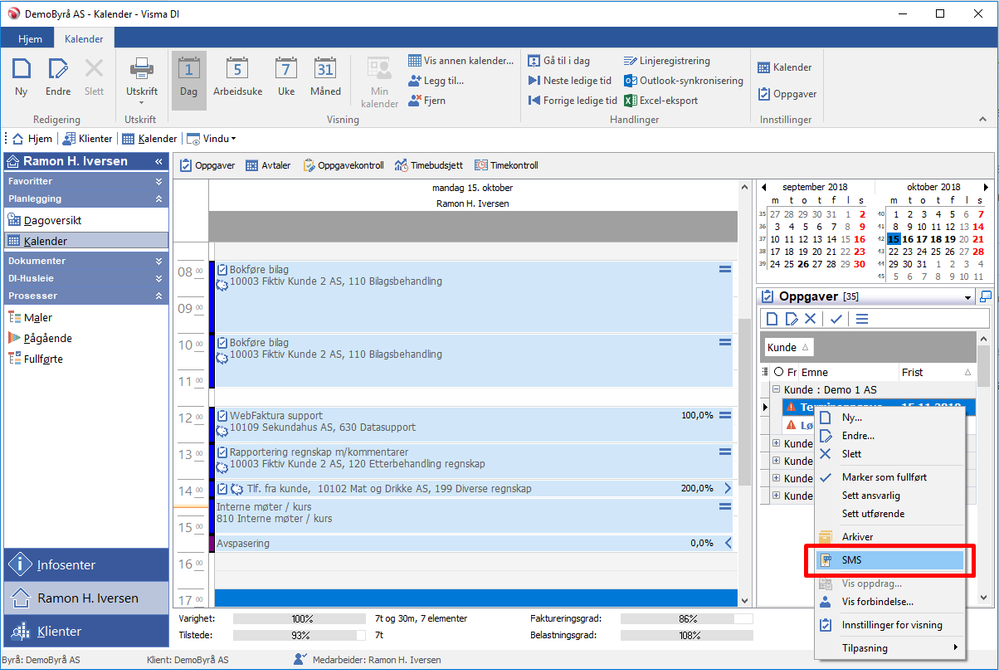
Task: Click Excel-eksport in the ribbon
Action: [660, 100]
